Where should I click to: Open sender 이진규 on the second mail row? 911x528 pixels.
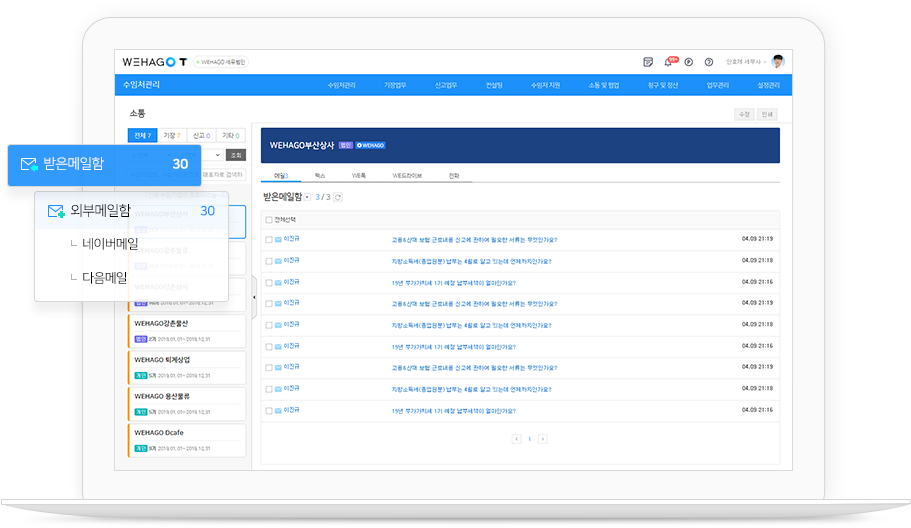point(292,260)
